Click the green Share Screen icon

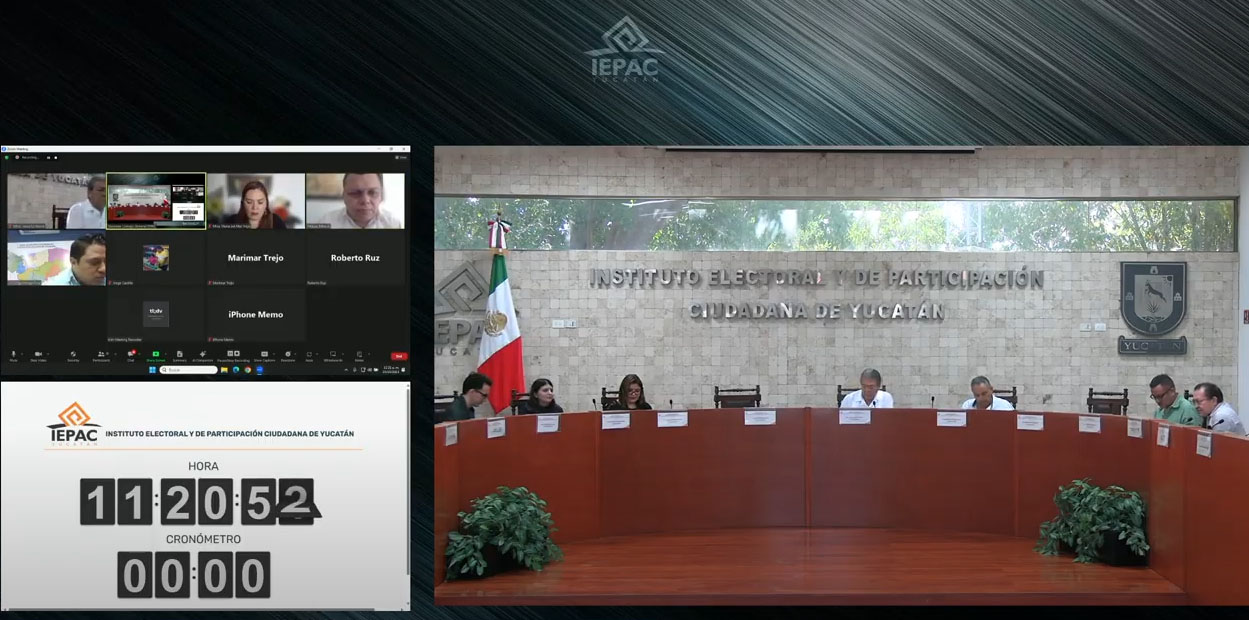156,354
